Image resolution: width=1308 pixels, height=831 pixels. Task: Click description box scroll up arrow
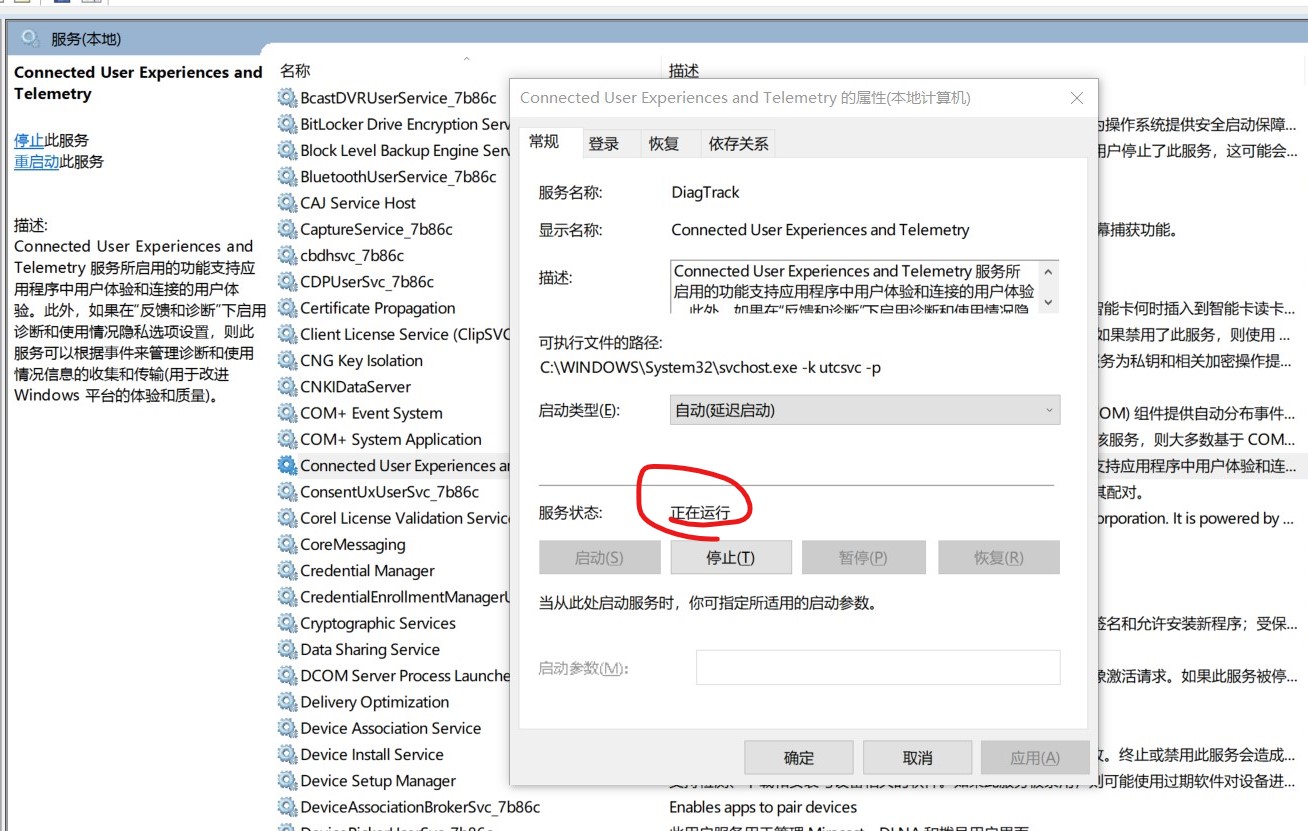coord(1048,272)
